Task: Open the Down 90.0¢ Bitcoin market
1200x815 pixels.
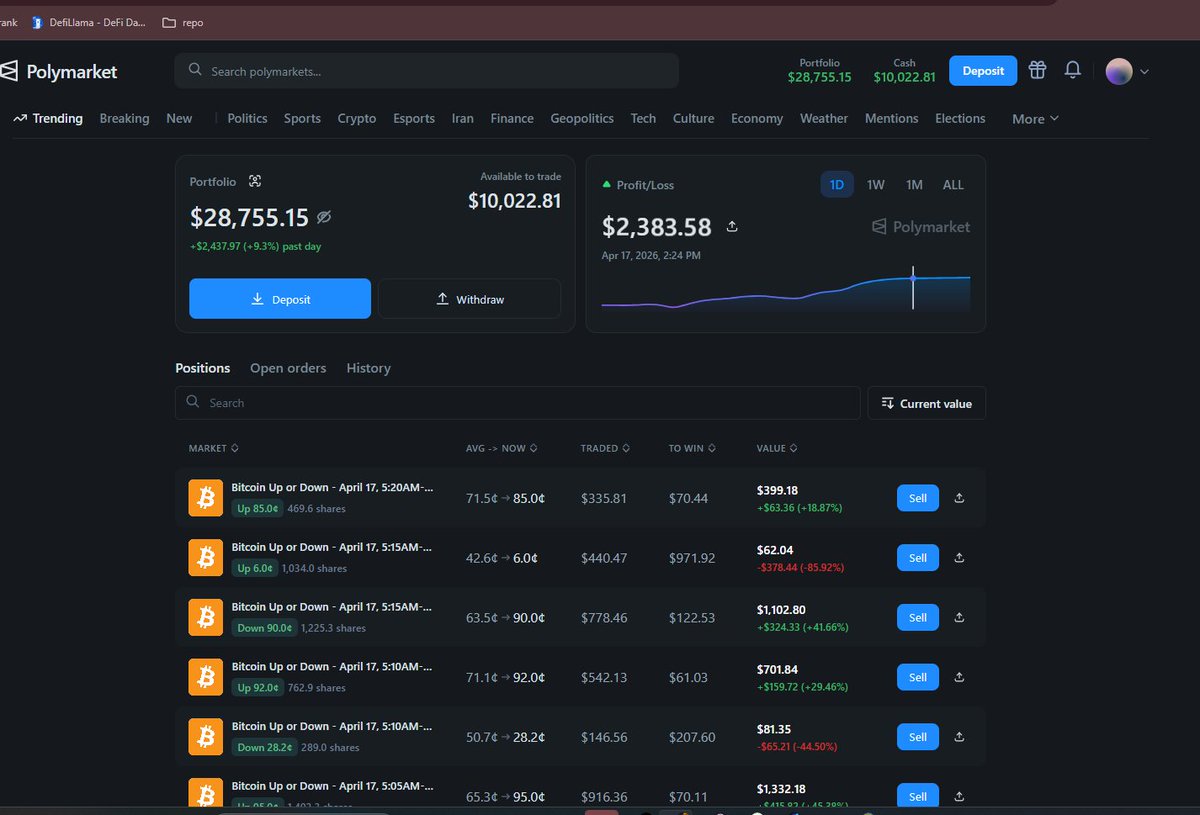Action: pyautogui.click(x=332, y=607)
